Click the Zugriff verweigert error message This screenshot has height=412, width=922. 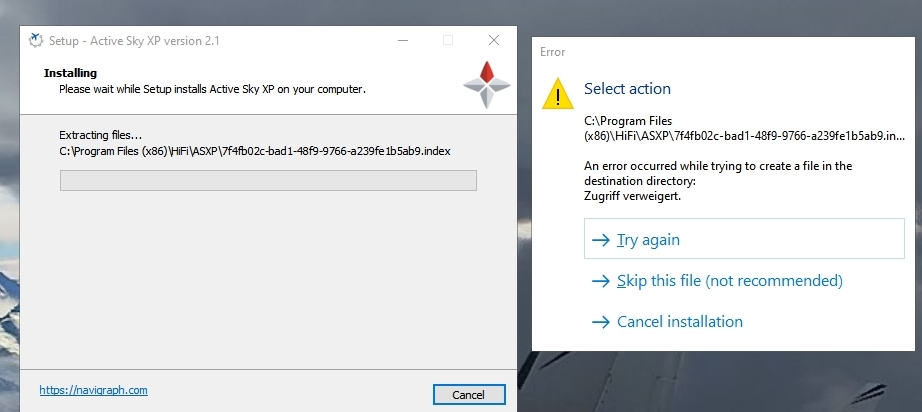pos(632,196)
